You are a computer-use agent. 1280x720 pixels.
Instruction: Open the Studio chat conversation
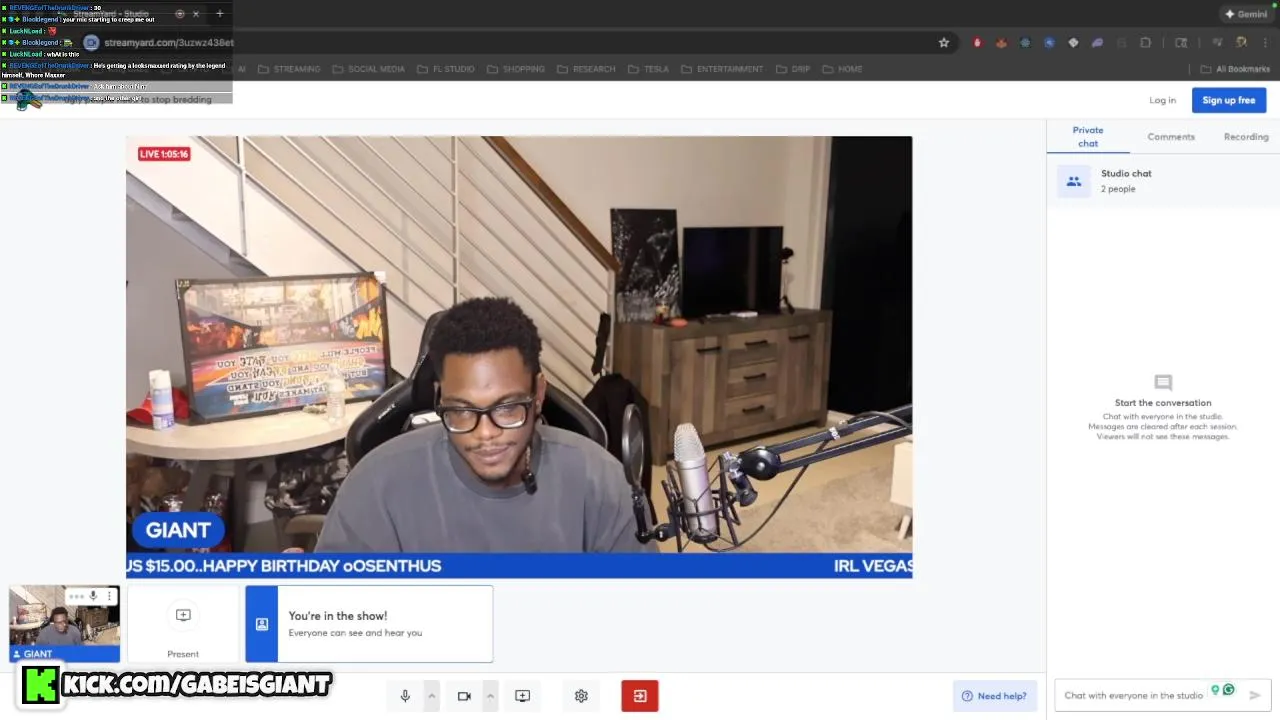click(x=1163, y=181)
